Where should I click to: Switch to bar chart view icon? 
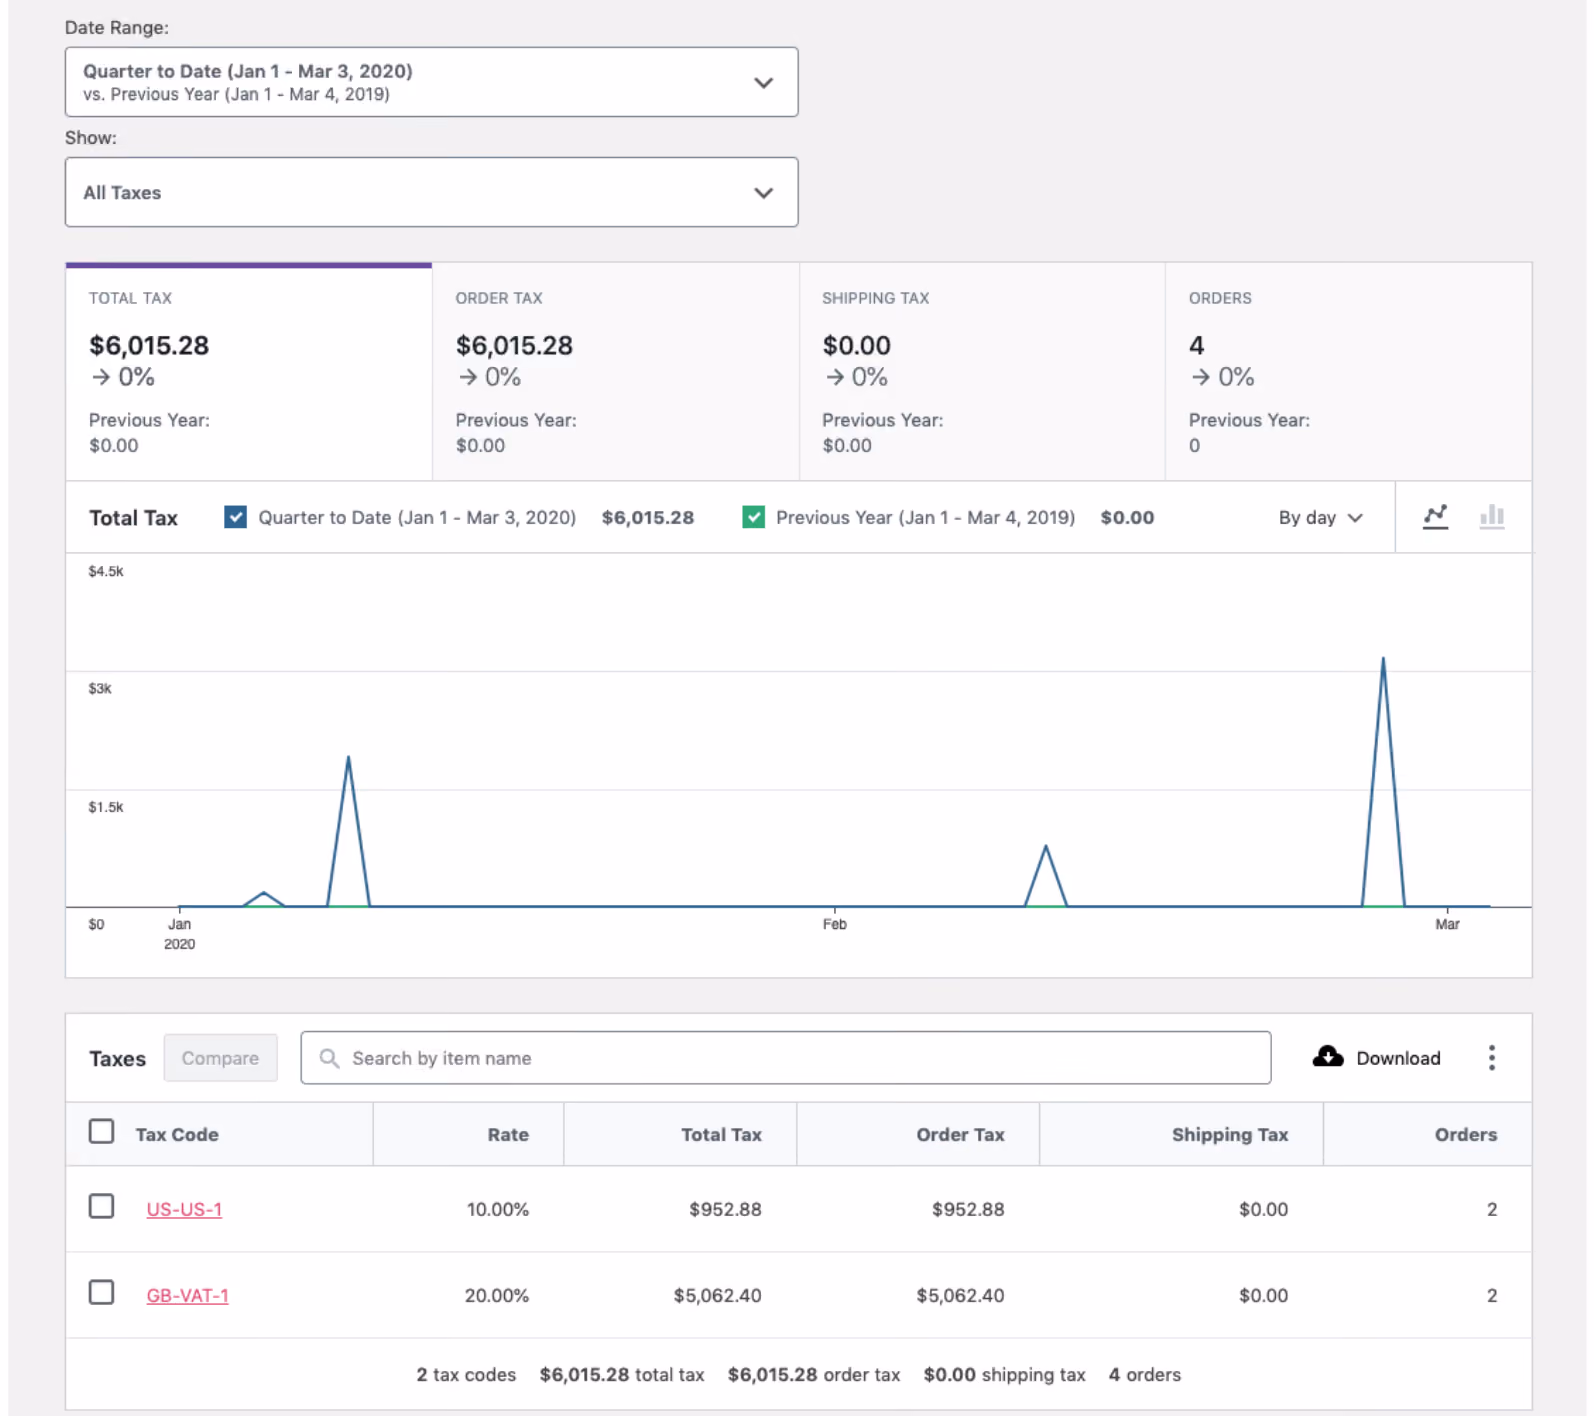point(1491,517)
